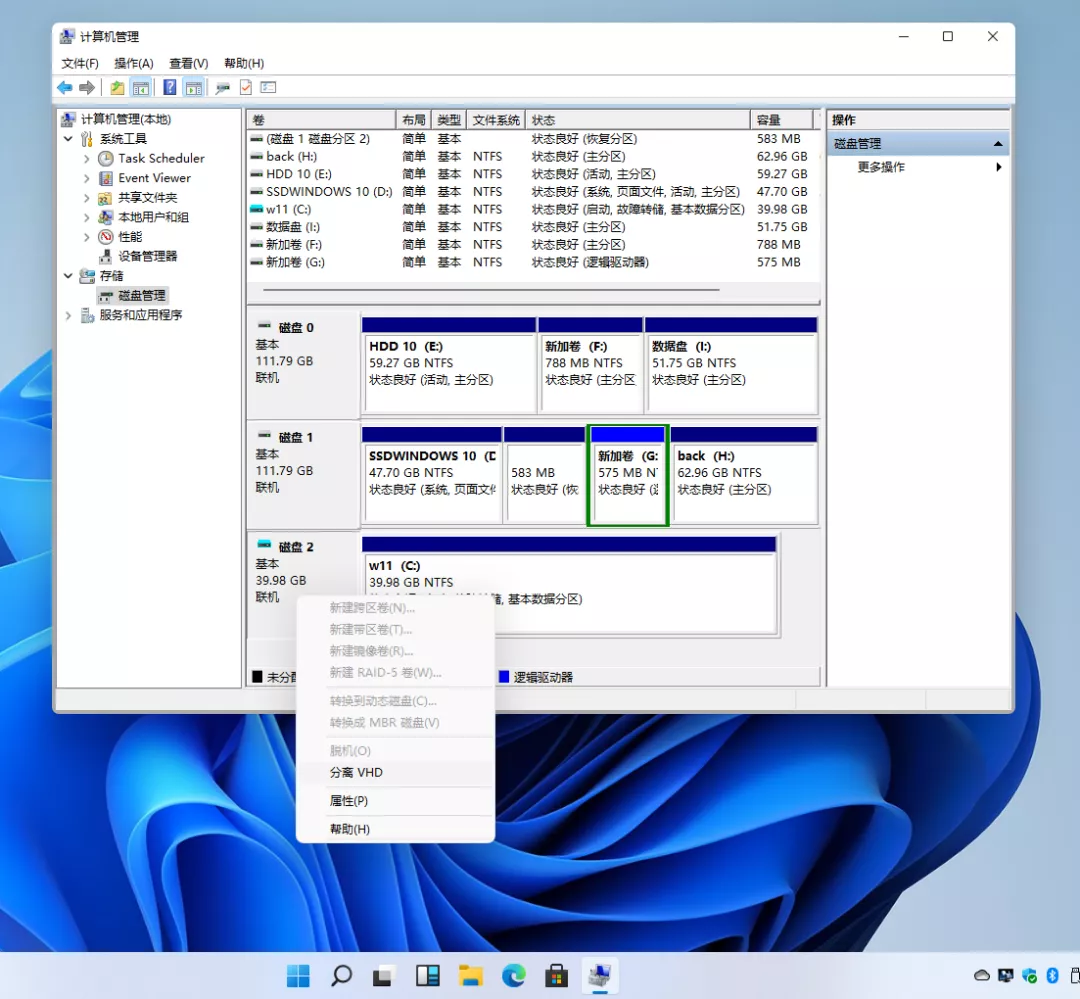Click the blue Back arrow in toolbar

(x=65, y=88)
